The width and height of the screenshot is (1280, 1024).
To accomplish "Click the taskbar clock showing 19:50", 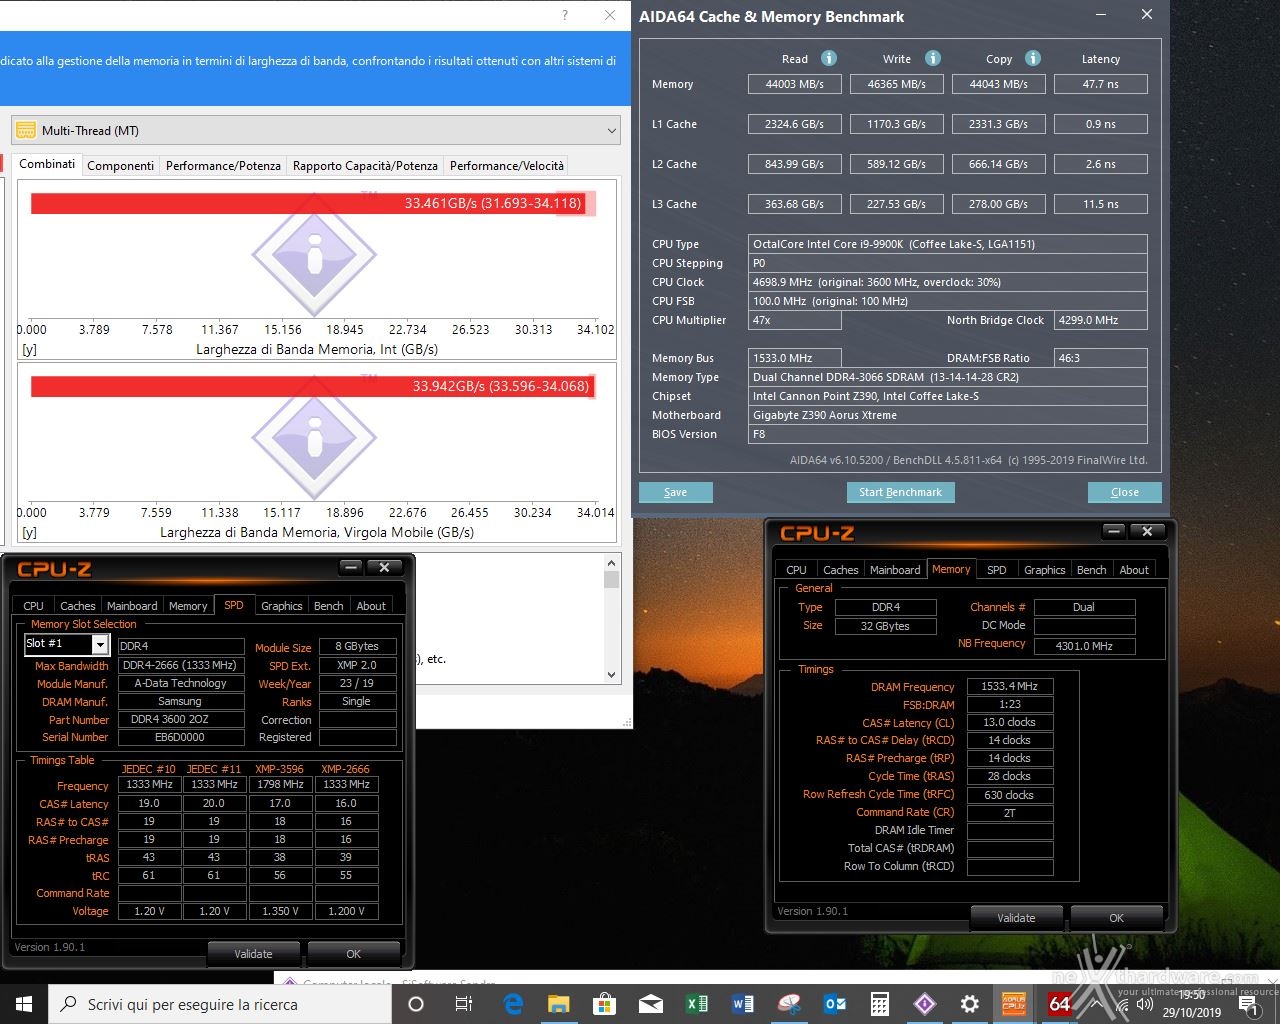I will pos(1192,995).
